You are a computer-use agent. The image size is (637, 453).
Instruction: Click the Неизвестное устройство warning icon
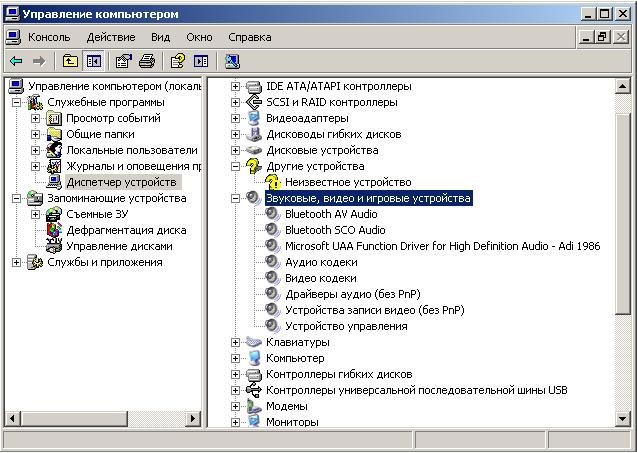coord(273,182)
